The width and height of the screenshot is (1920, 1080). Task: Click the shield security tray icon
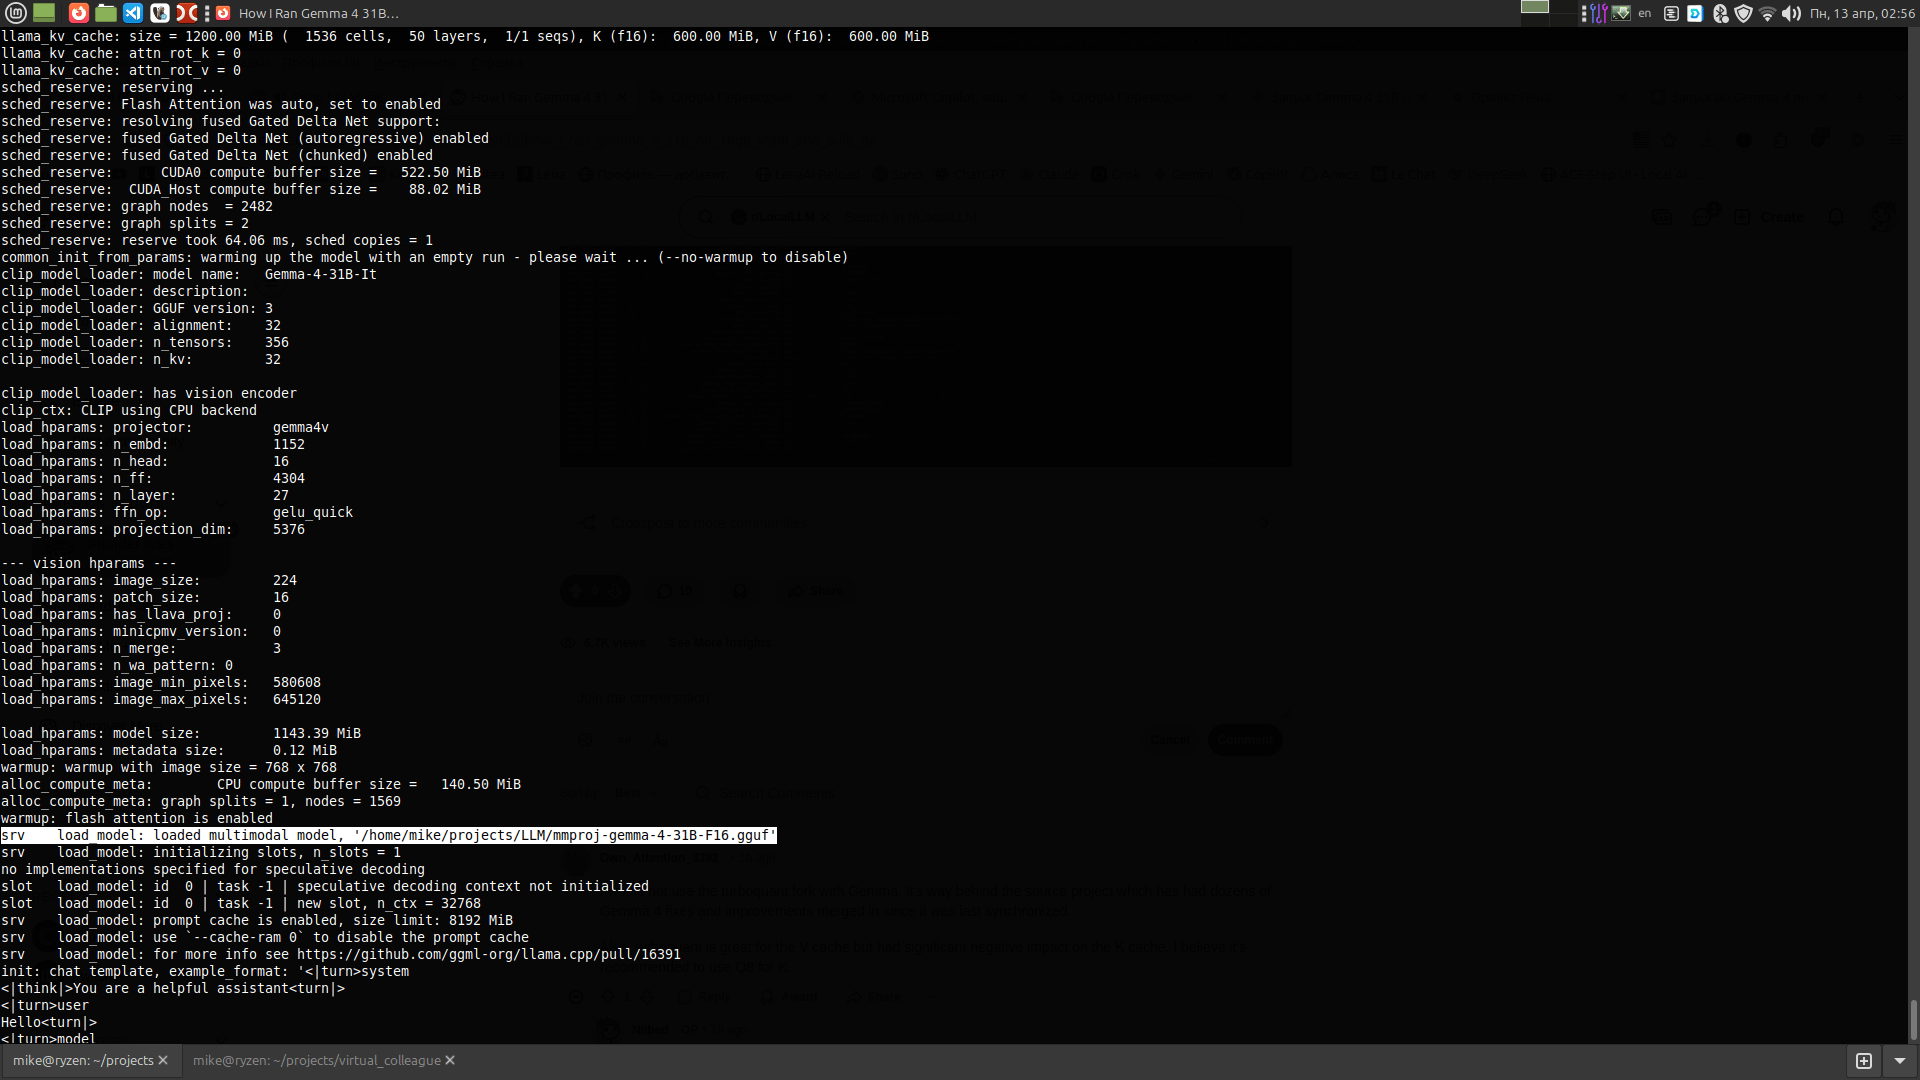1743,13
